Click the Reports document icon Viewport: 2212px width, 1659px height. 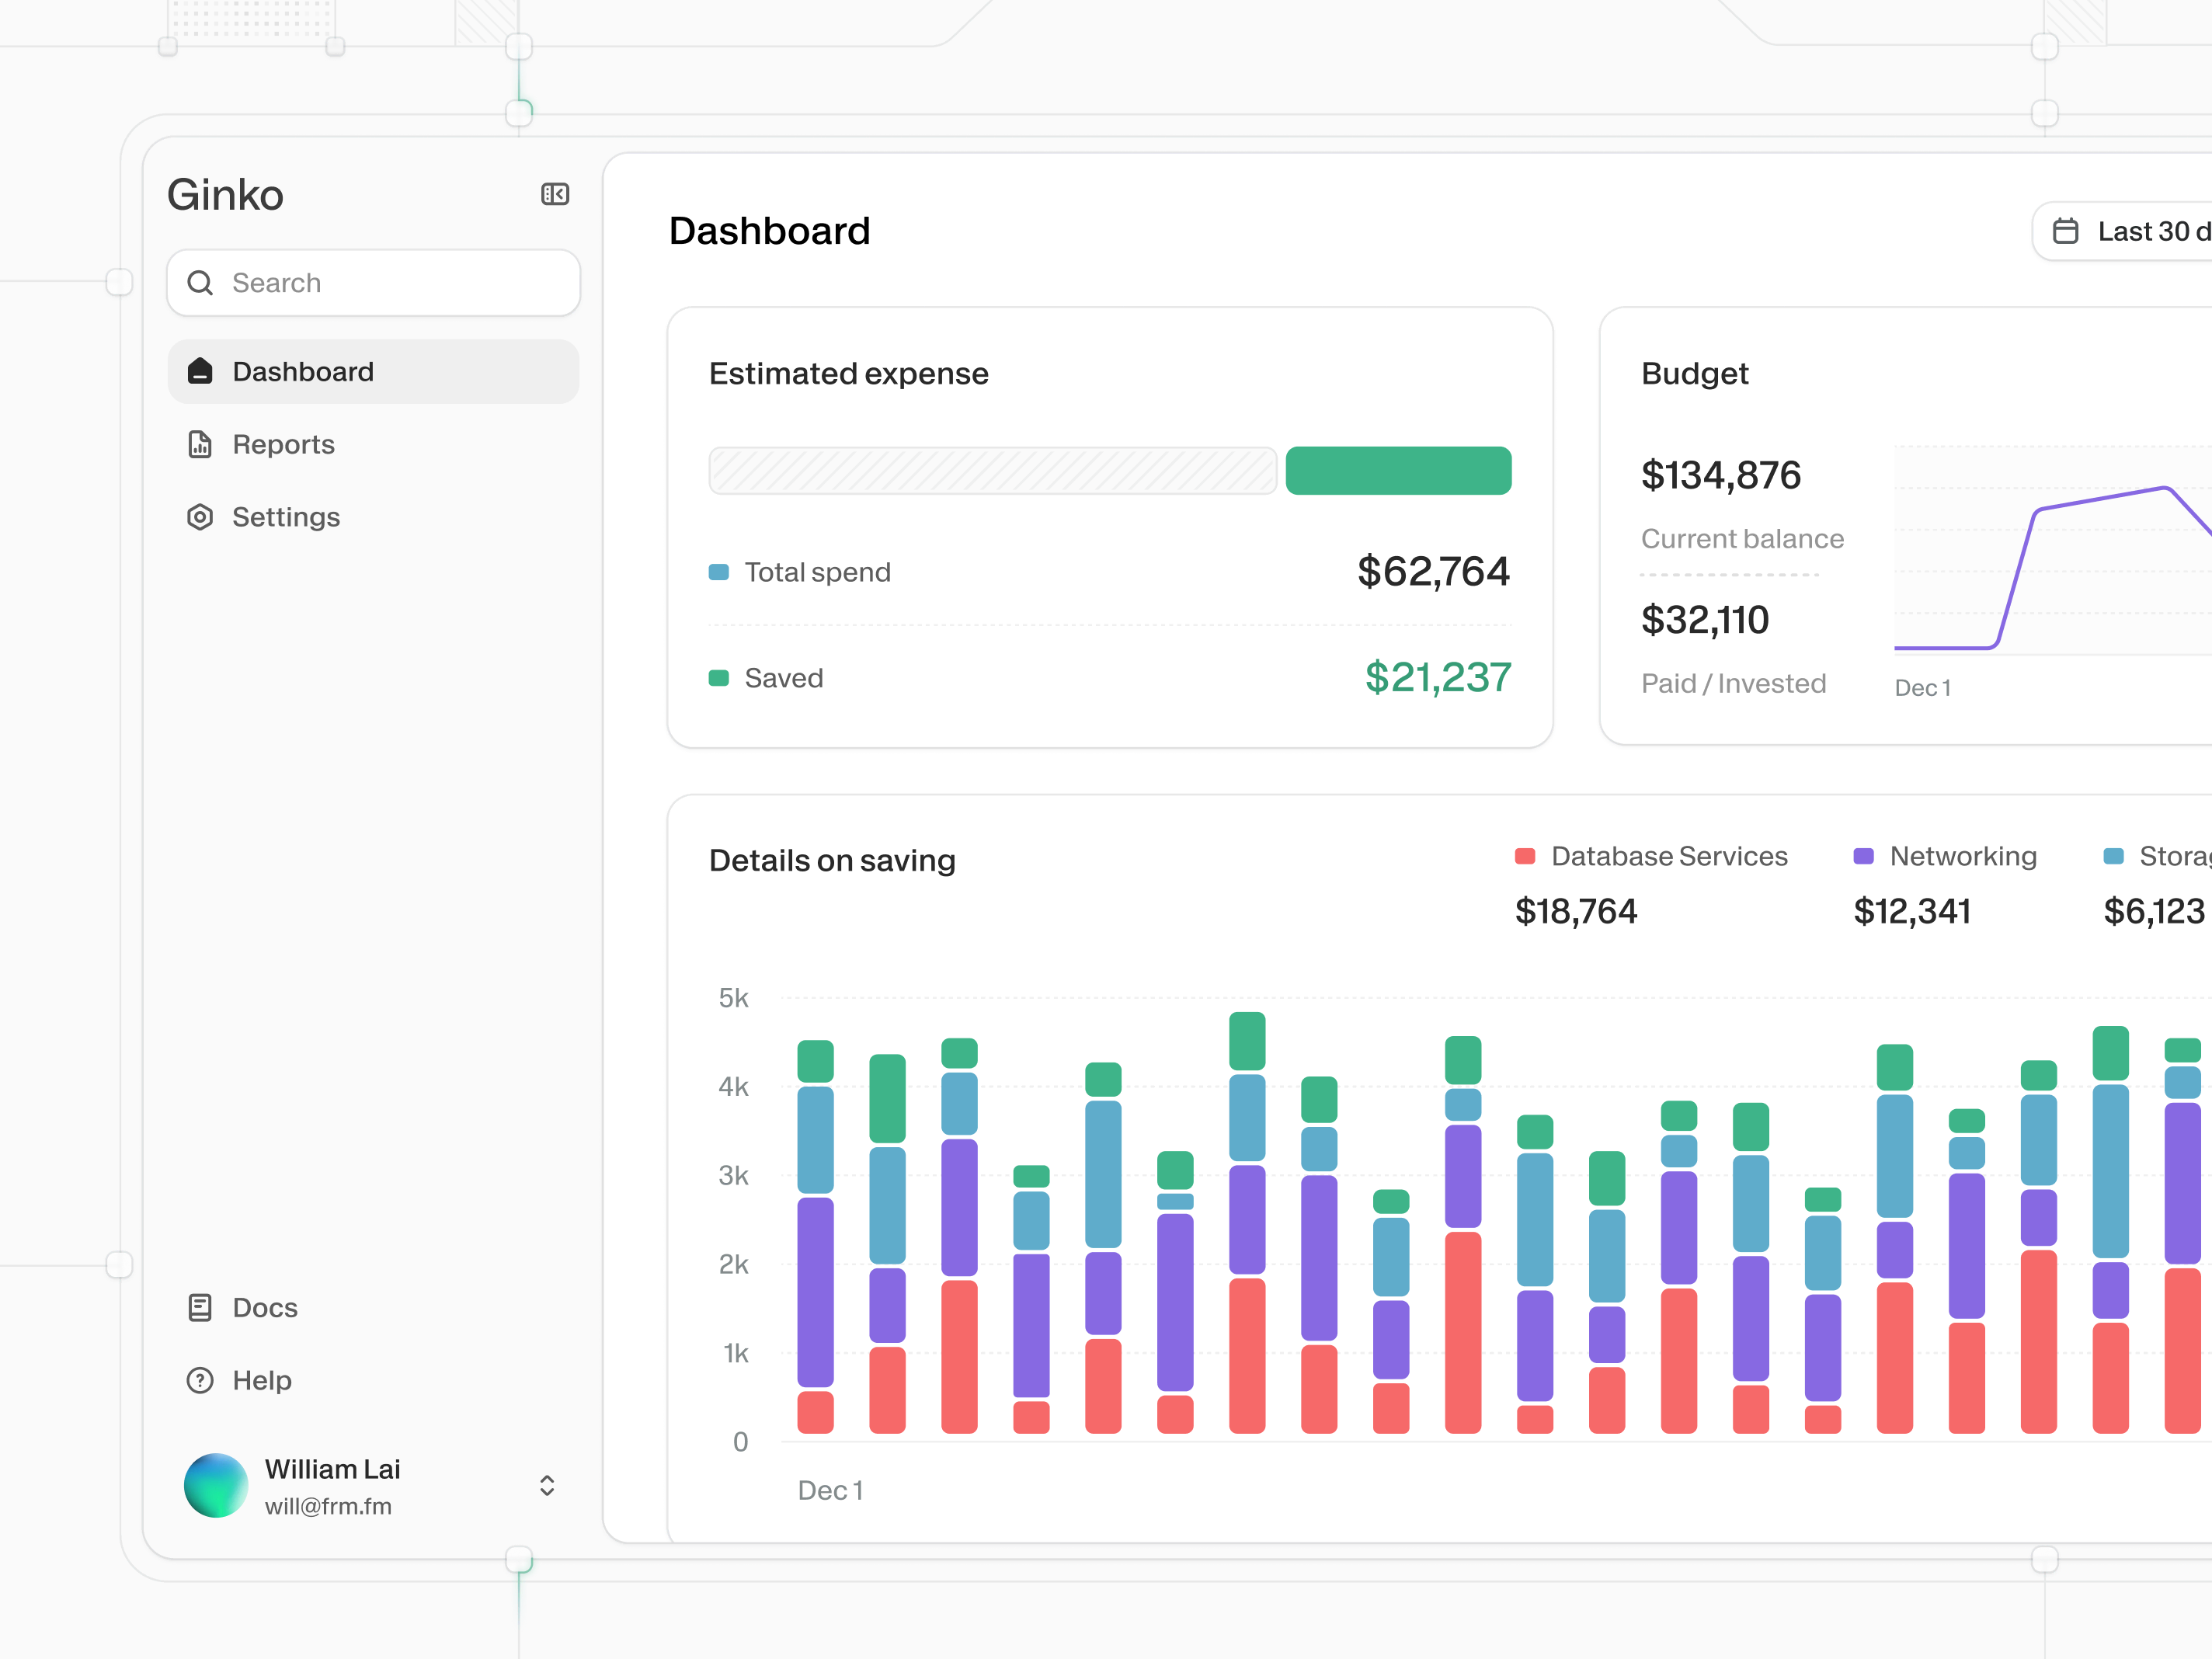[x=200, y=444]
